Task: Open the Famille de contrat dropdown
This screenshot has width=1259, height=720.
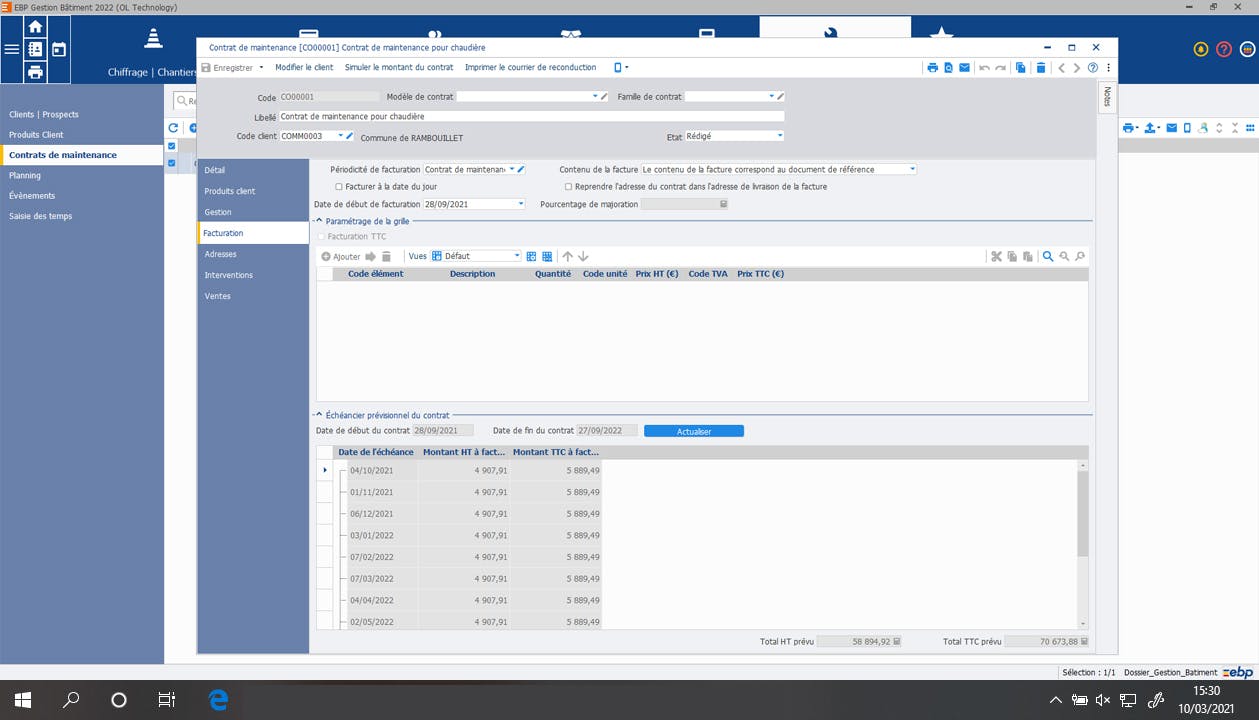Action: (771, 97)
